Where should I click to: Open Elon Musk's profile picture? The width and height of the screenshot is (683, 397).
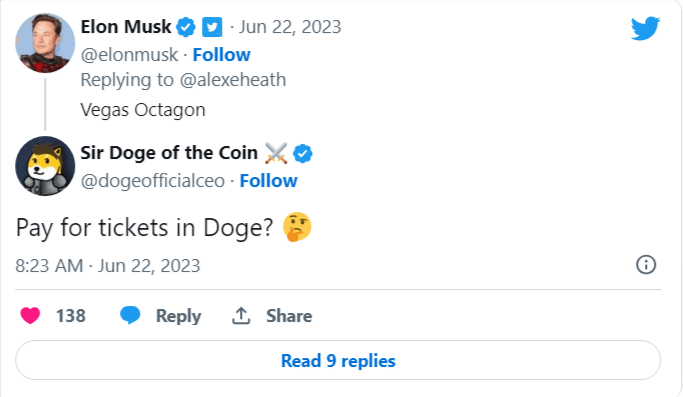point(45,43)
